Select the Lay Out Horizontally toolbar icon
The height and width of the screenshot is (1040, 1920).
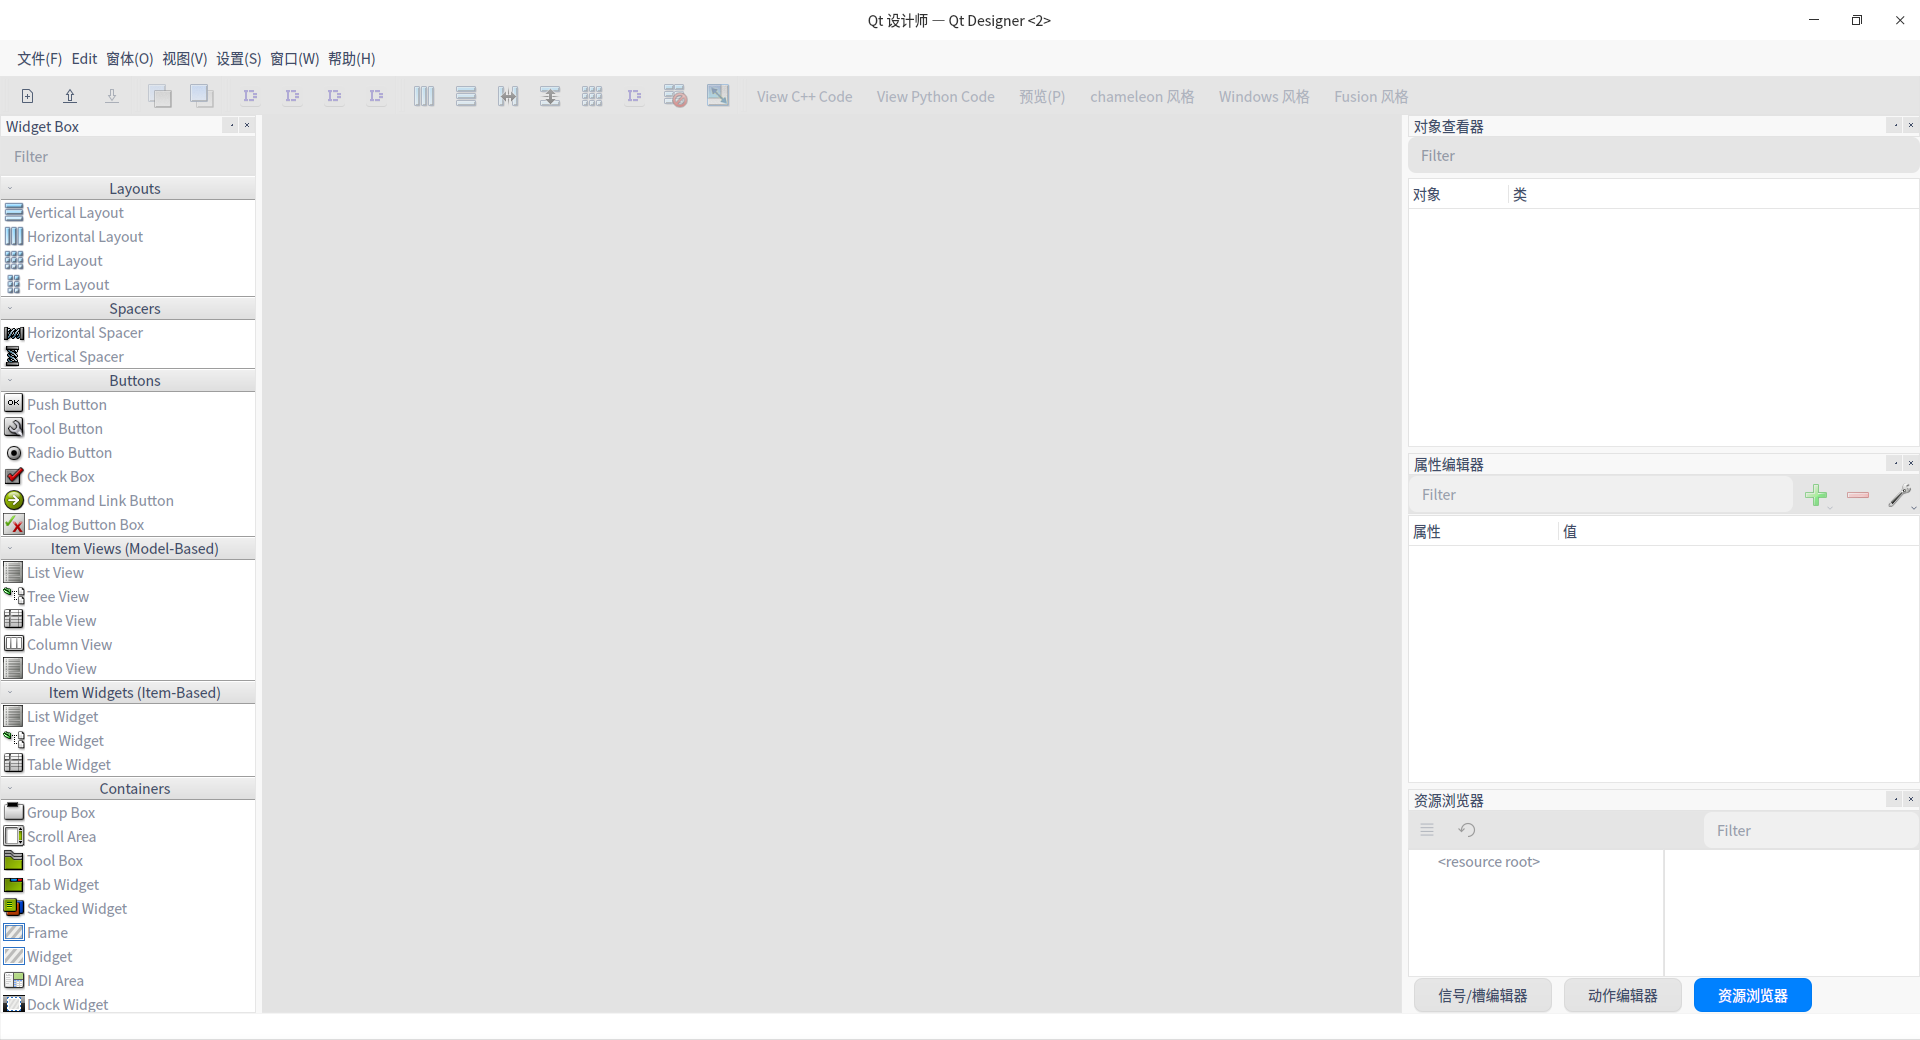pos(424,95)
